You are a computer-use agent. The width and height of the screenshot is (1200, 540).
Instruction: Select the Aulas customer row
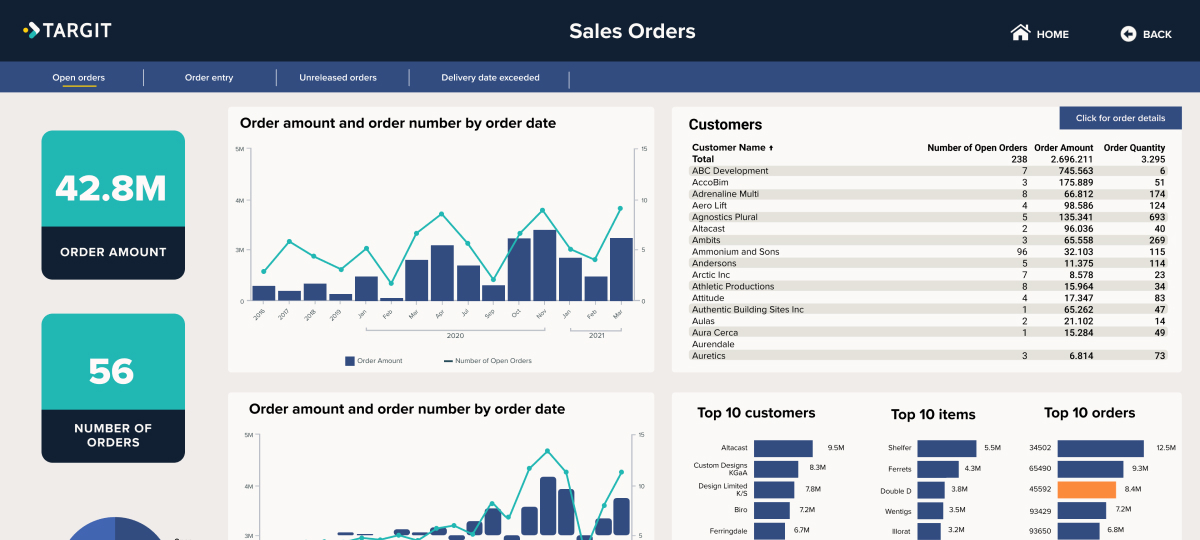click(929, 321)
